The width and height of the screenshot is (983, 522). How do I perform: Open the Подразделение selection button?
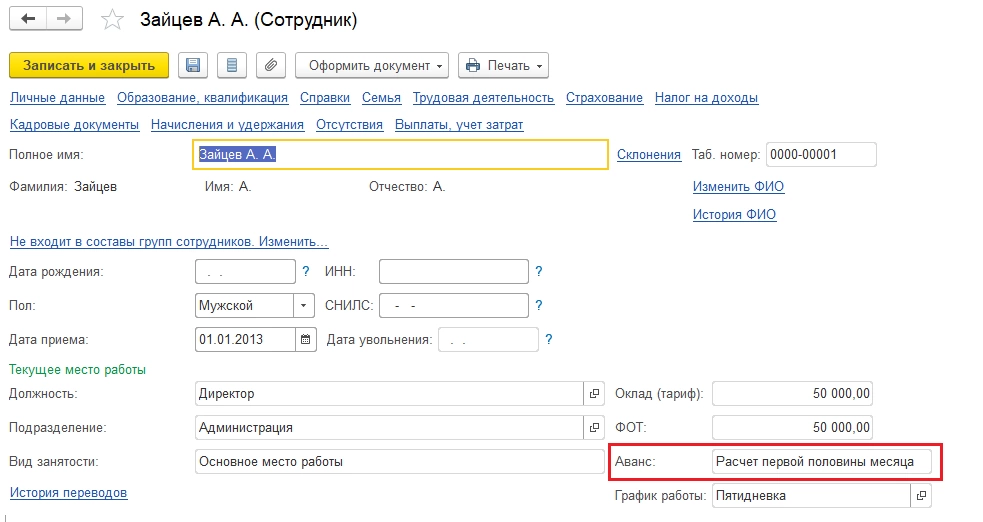point(593,428)
